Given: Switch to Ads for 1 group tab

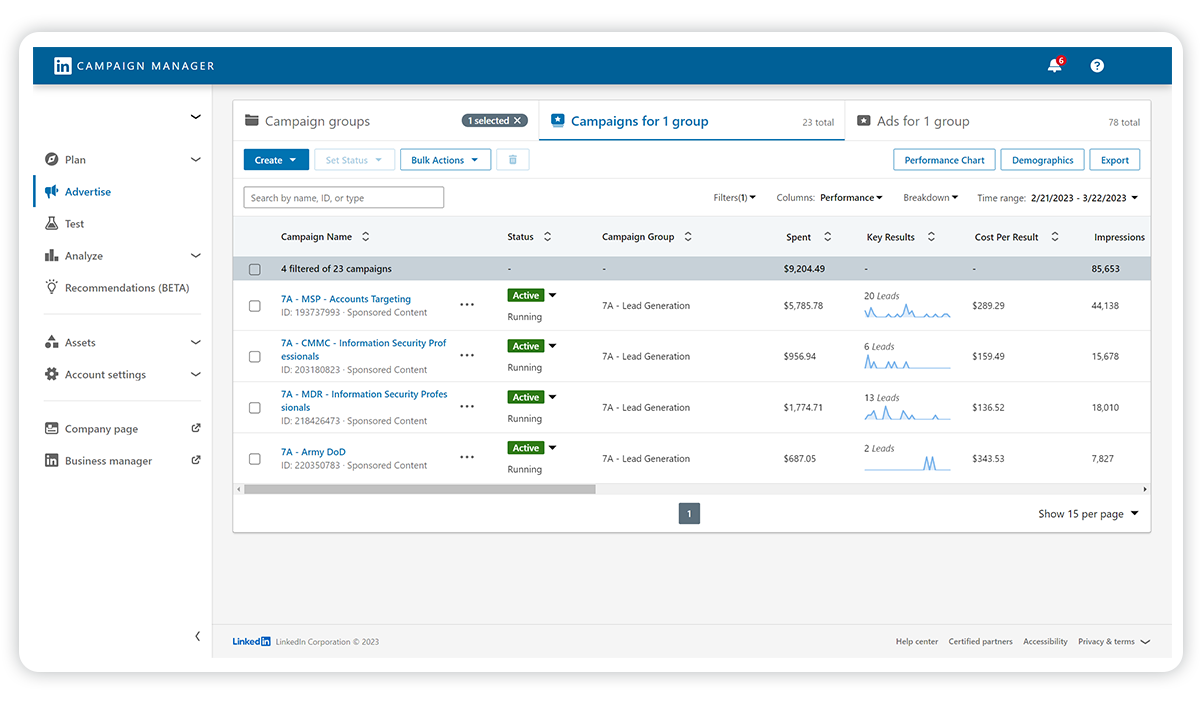Looking at the screenshot, I should [922, 121].
